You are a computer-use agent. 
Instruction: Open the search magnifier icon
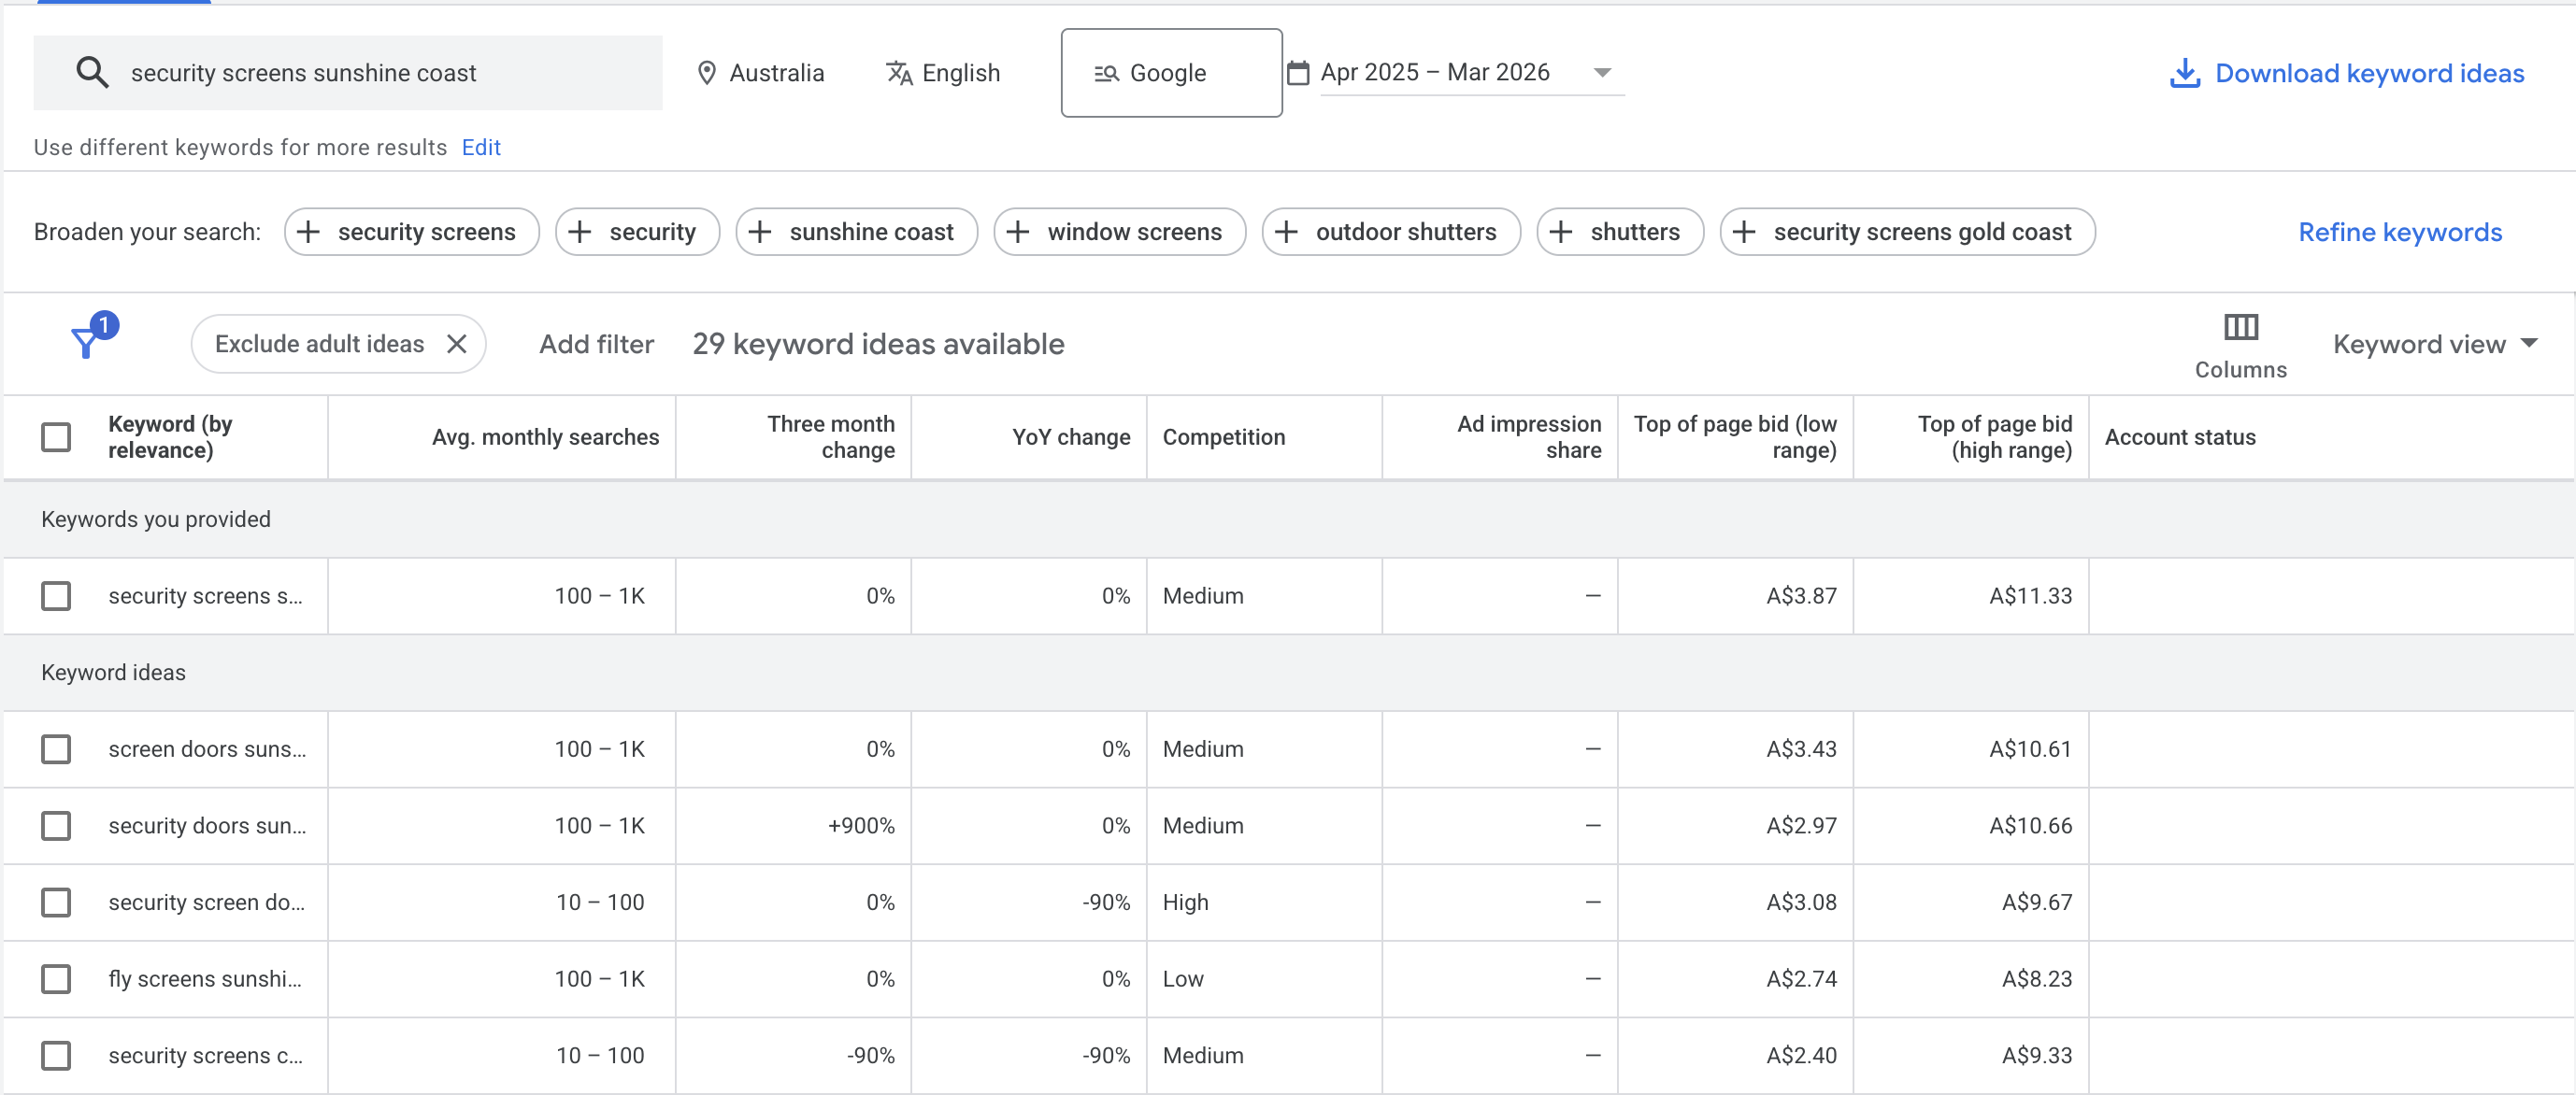pos(92,72)
